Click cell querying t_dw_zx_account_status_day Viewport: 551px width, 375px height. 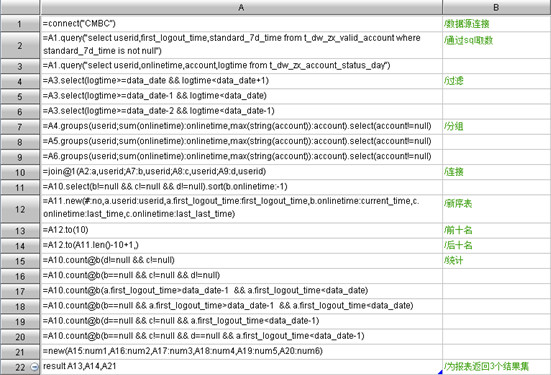241,66
